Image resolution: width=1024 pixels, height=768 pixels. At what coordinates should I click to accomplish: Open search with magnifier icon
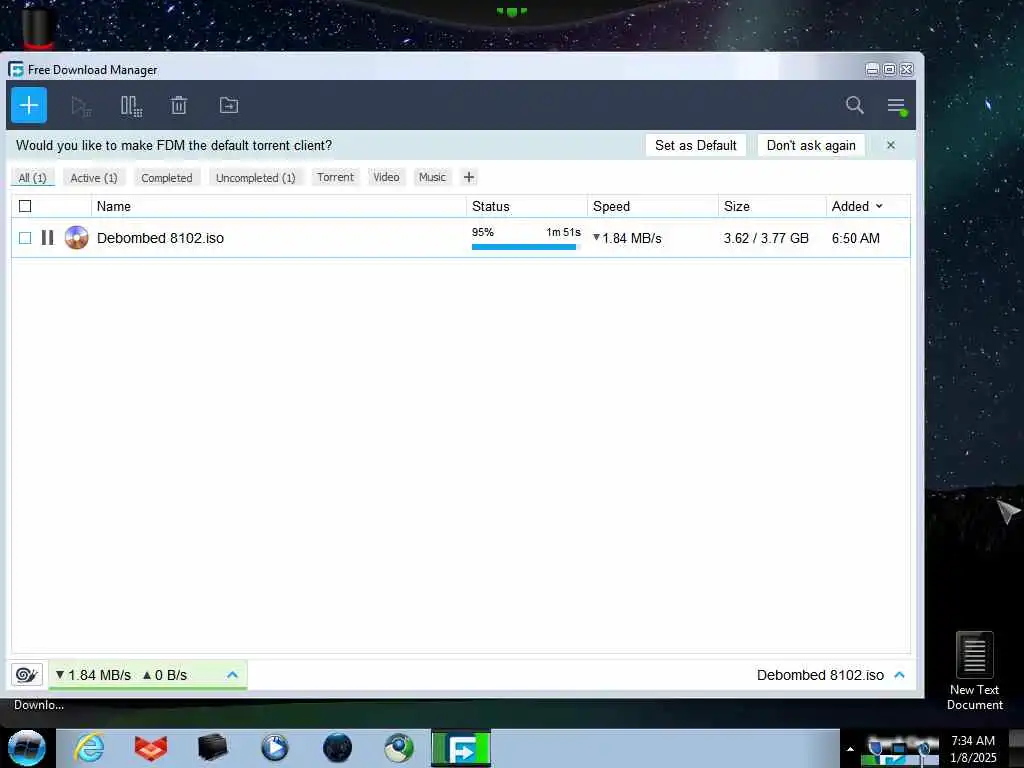(x=854, y=105)
